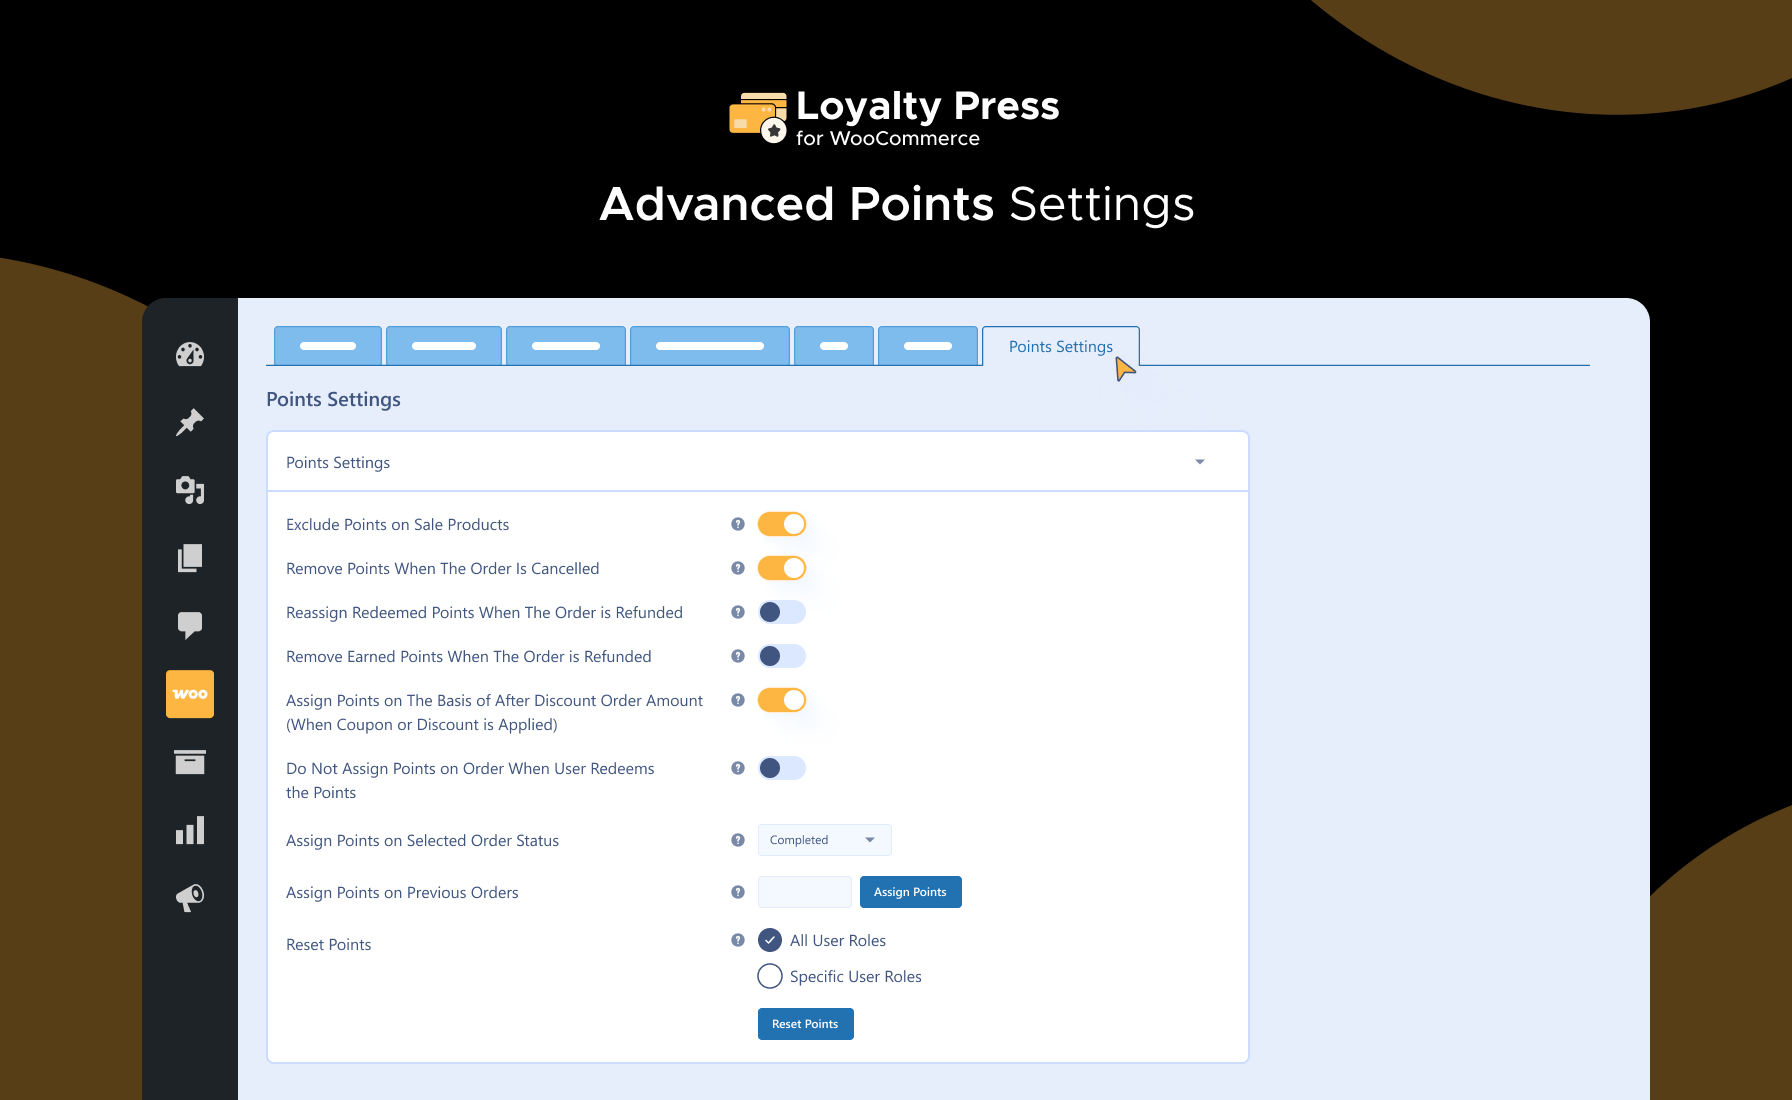Select the All User Roles radio option

[770, 940]
